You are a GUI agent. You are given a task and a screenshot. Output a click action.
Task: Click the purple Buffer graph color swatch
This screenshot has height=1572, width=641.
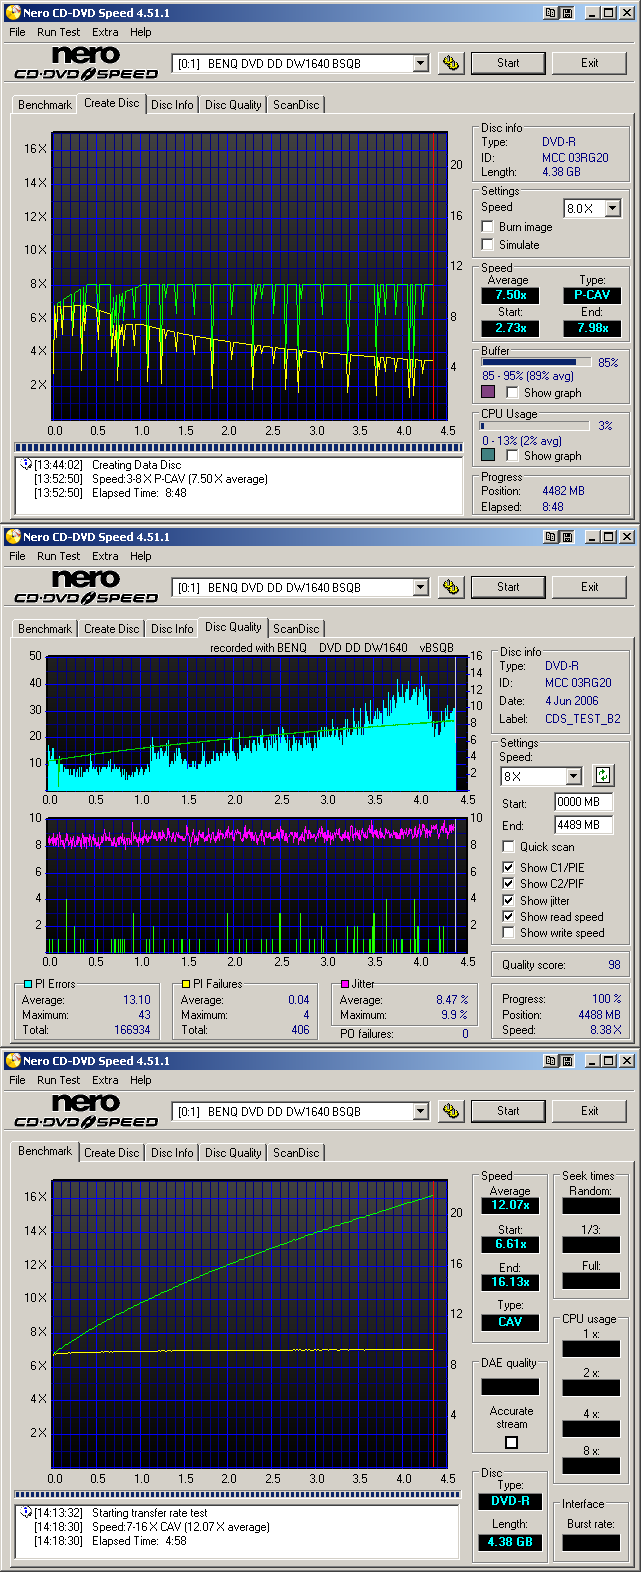coord(488,392)
